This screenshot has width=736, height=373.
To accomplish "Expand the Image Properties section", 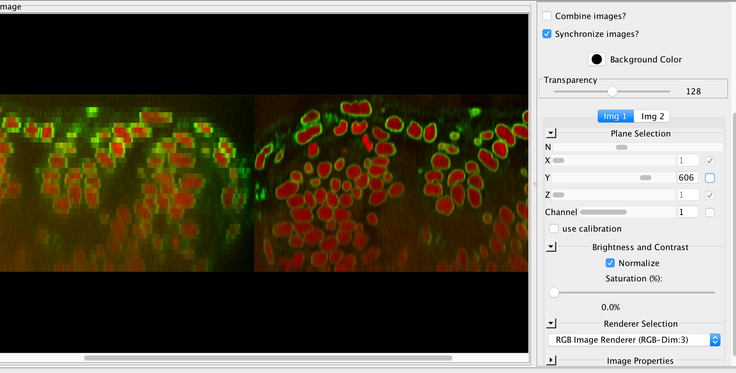I will (551, 360).
